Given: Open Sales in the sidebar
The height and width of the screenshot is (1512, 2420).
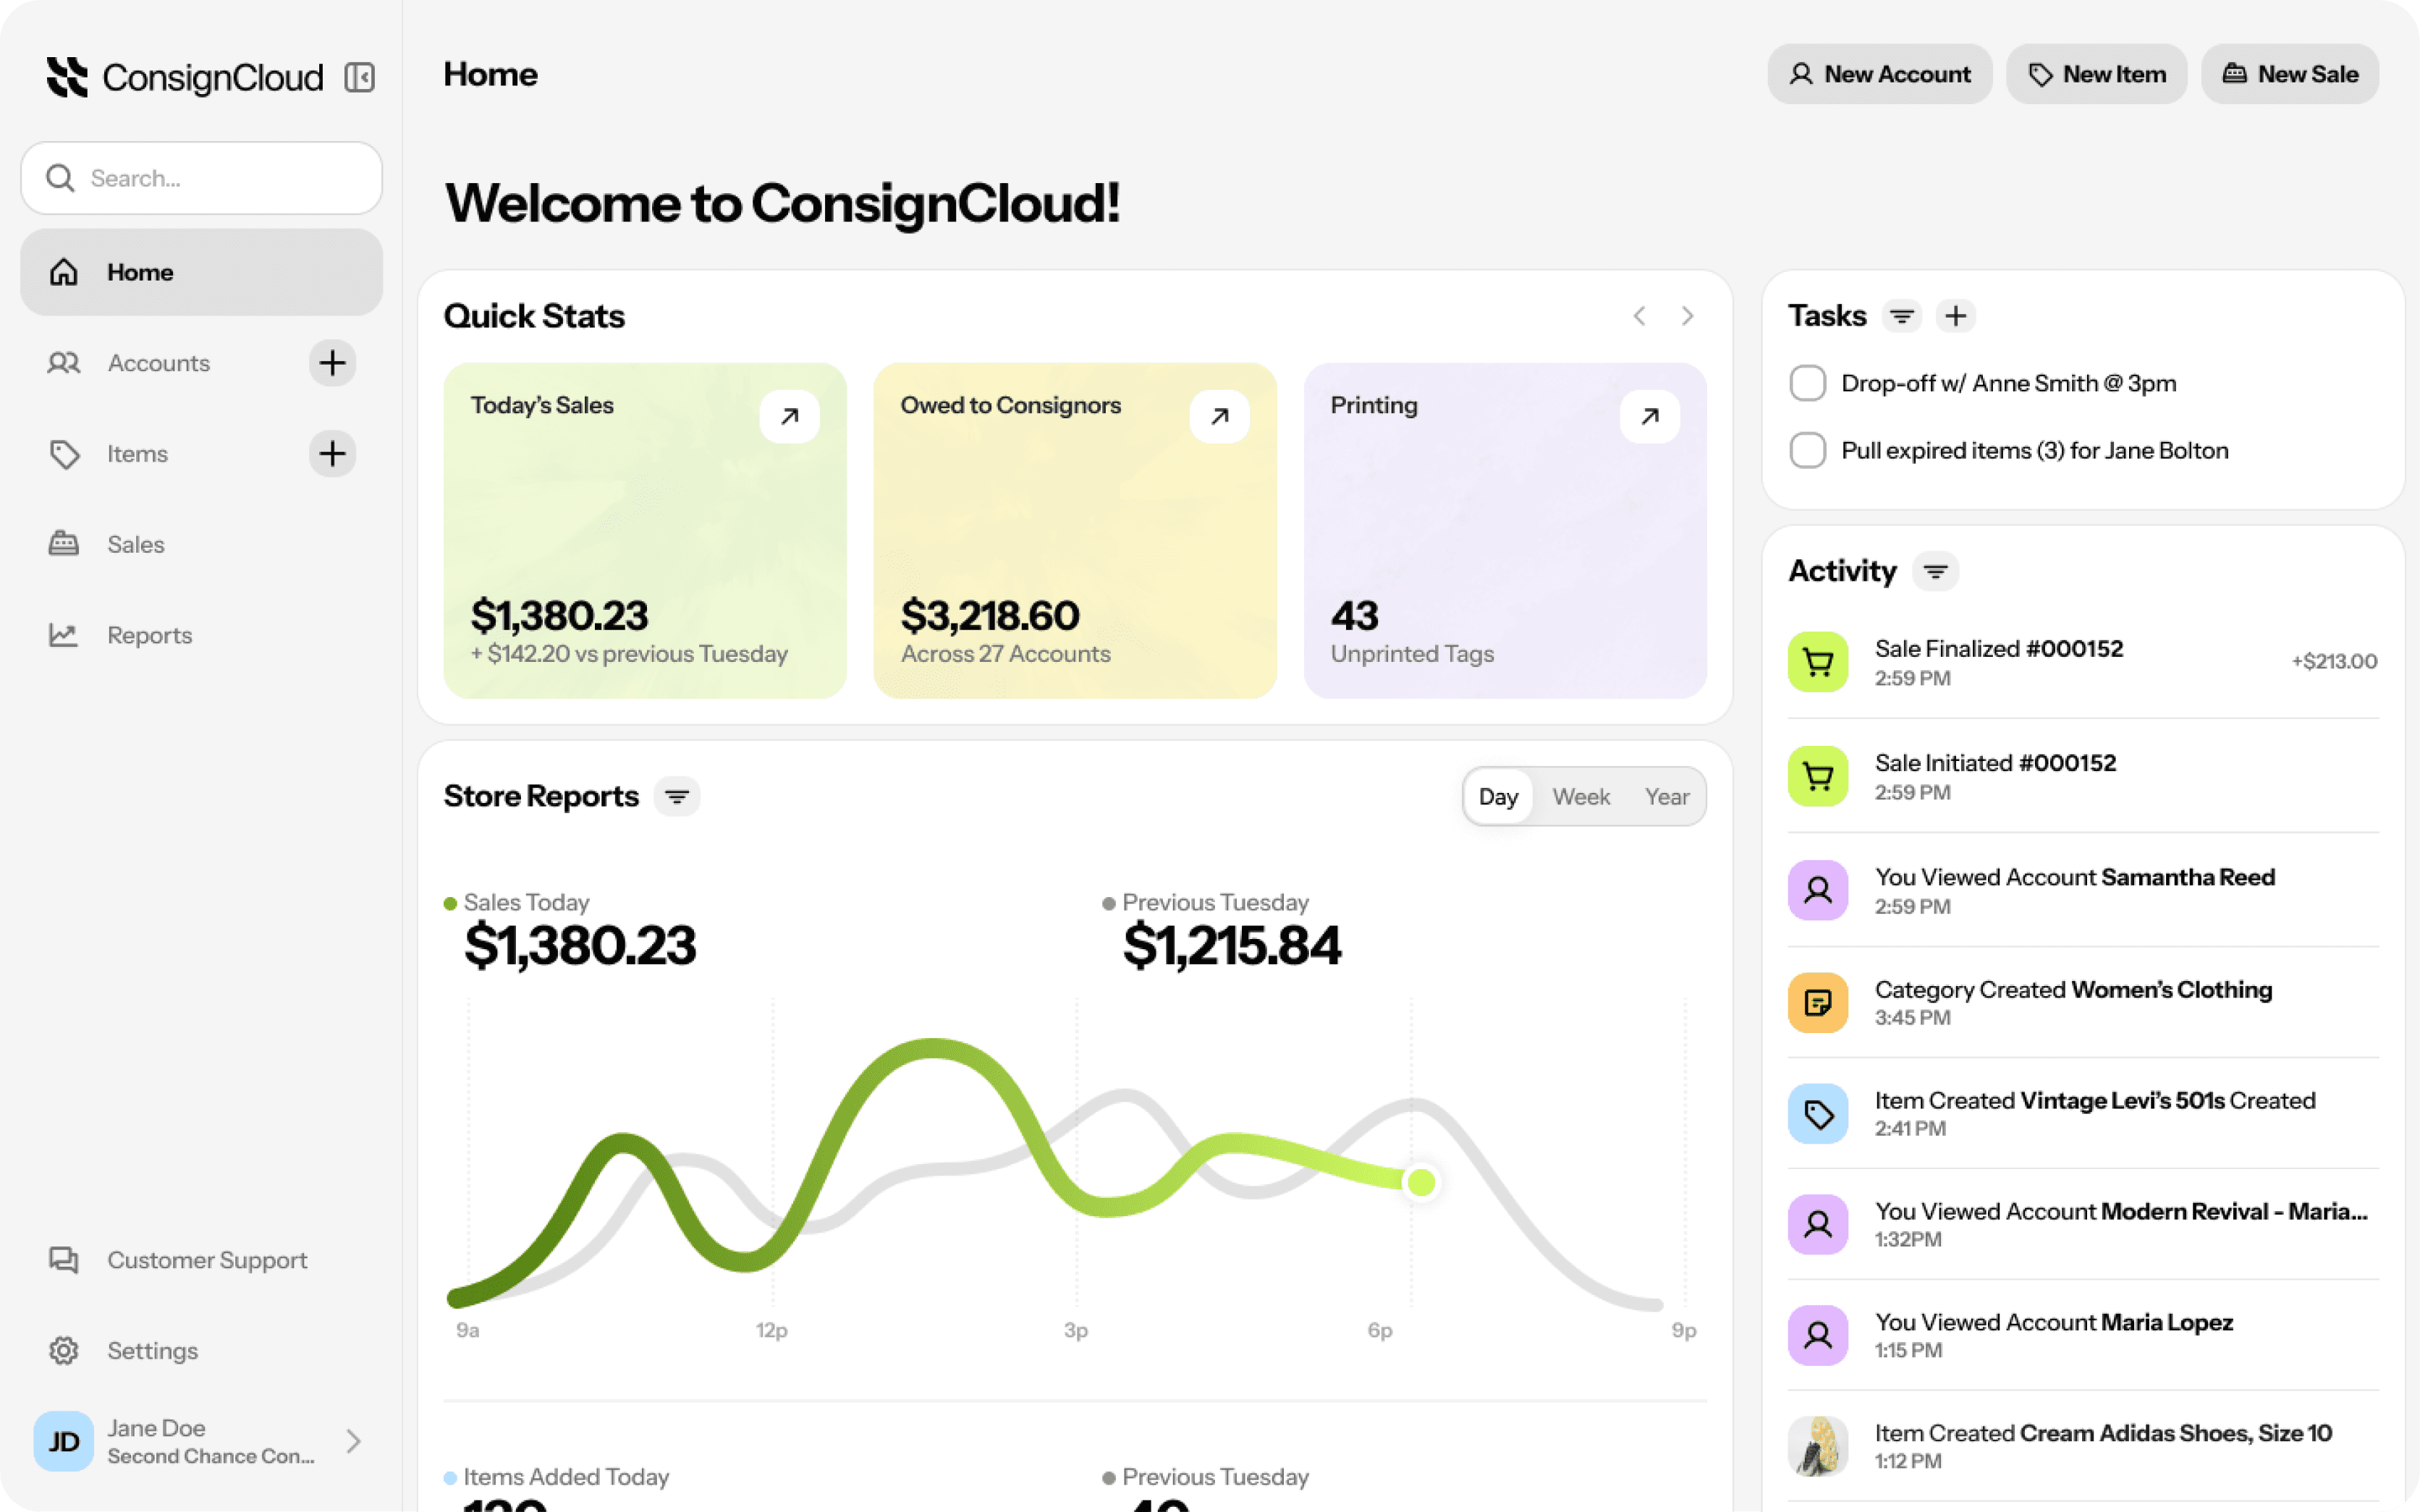Looking at the screenshot, I should [136, 545].
